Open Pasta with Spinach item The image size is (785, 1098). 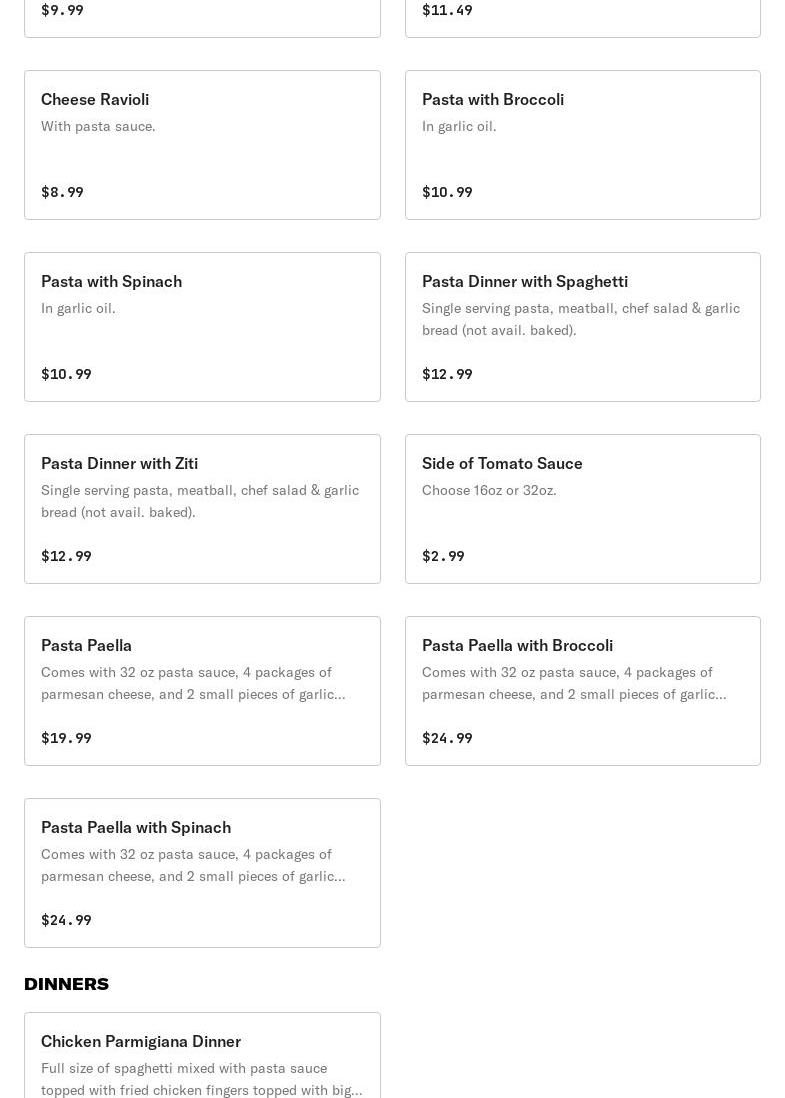click(x=202, y=327)
